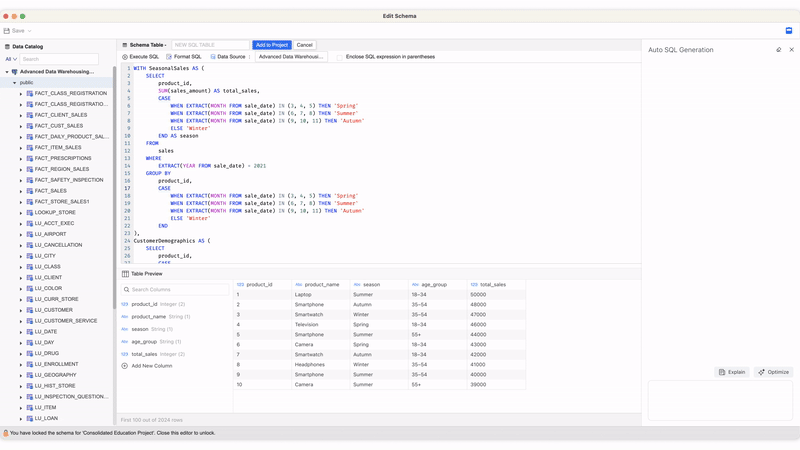Image resolution: width=800 pixels, height=450 pixels.
Task: Click the Explain icon in SQL panel
Action: click(722, 372)
